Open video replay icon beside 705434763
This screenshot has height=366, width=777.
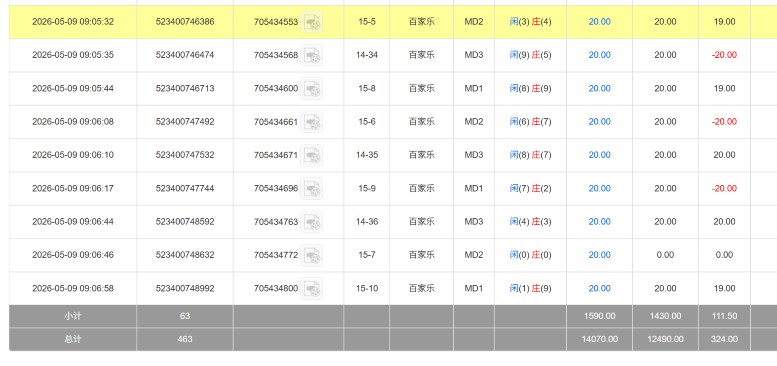(312, 221)
